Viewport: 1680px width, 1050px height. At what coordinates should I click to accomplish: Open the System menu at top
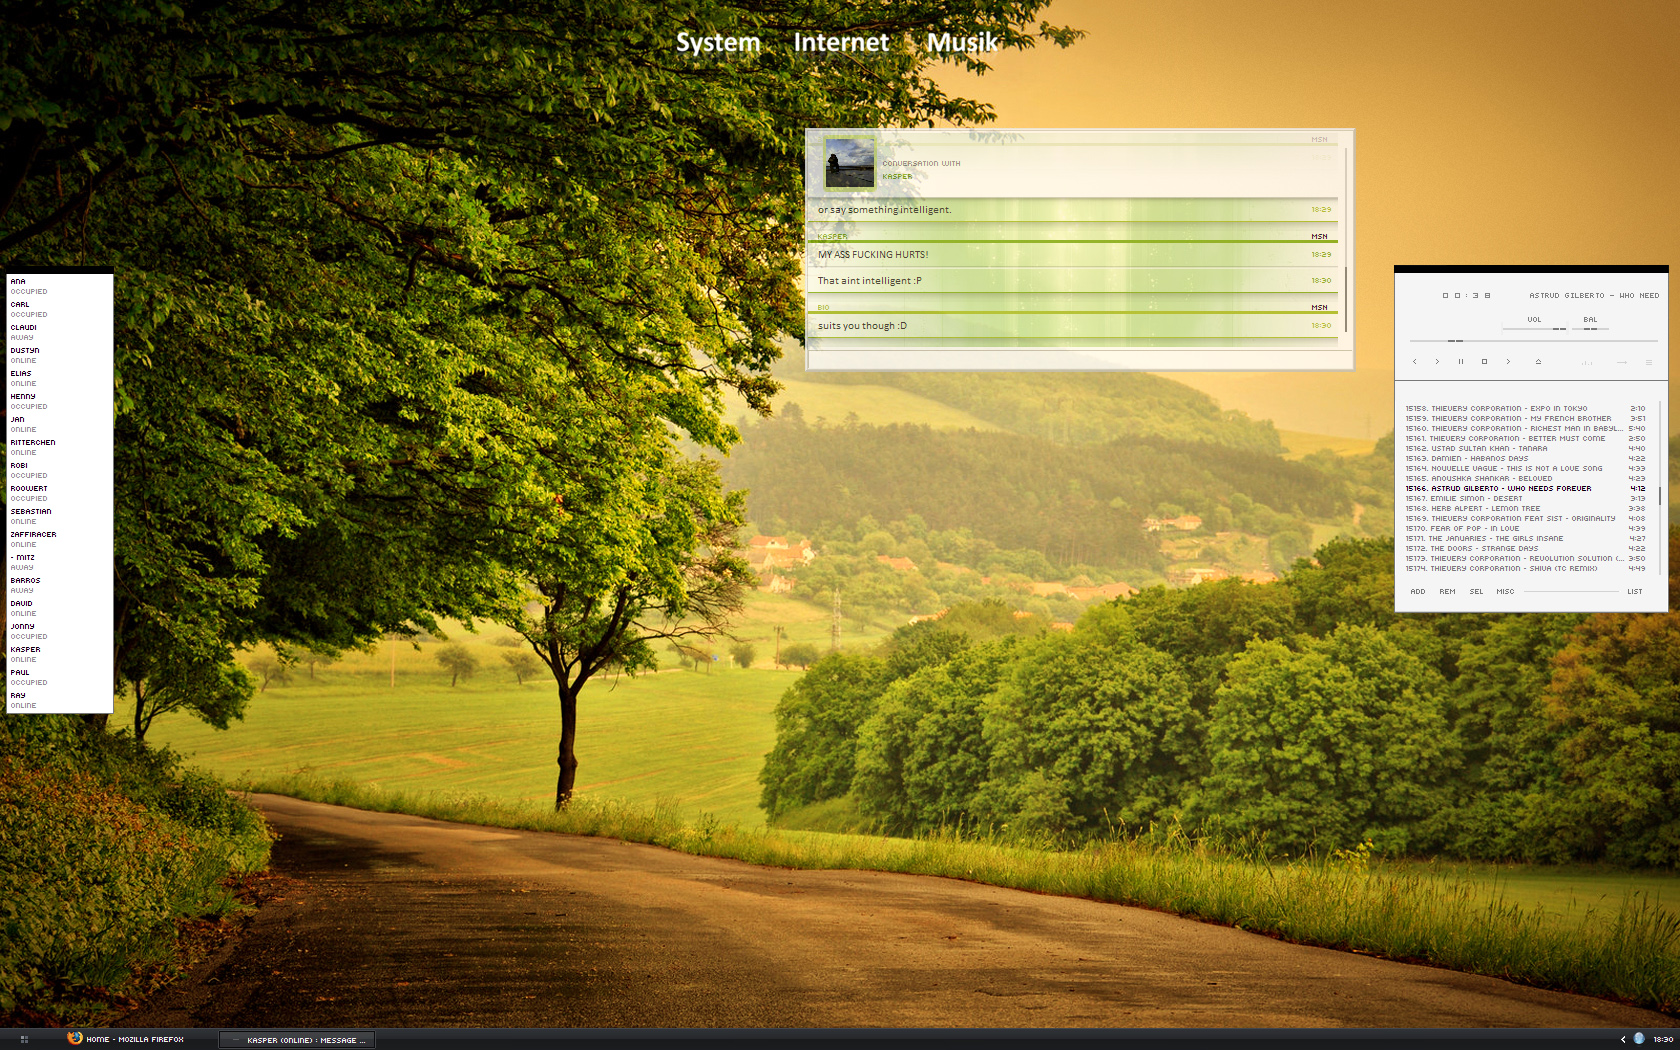pyautogui.click(x=718, y=42)
